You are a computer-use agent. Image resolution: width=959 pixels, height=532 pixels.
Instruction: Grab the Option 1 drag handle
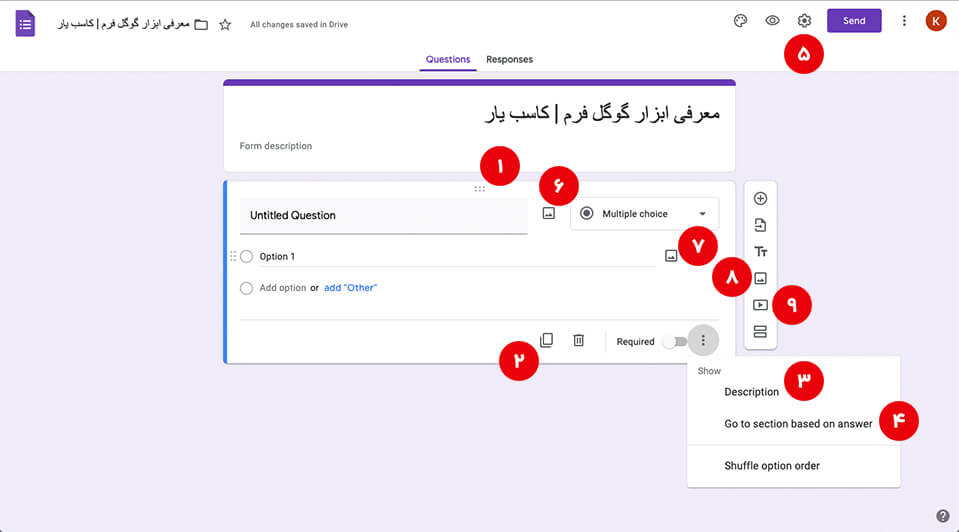point(232,256)
